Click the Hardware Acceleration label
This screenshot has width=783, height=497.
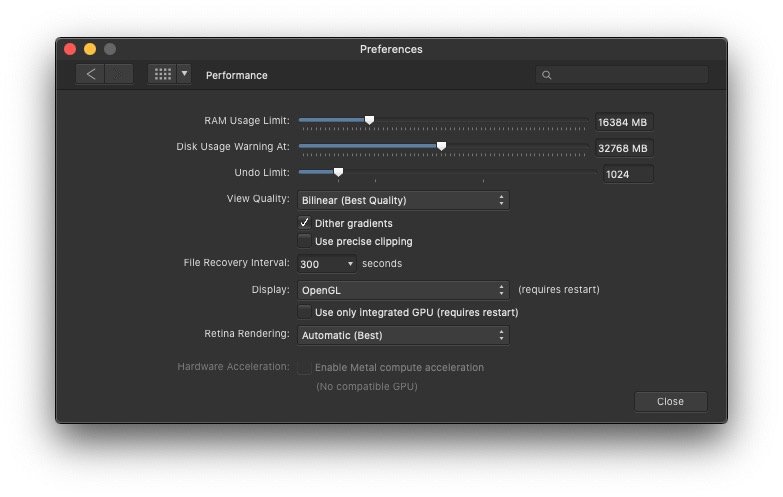pyautogui.click(x=233, y=367)
